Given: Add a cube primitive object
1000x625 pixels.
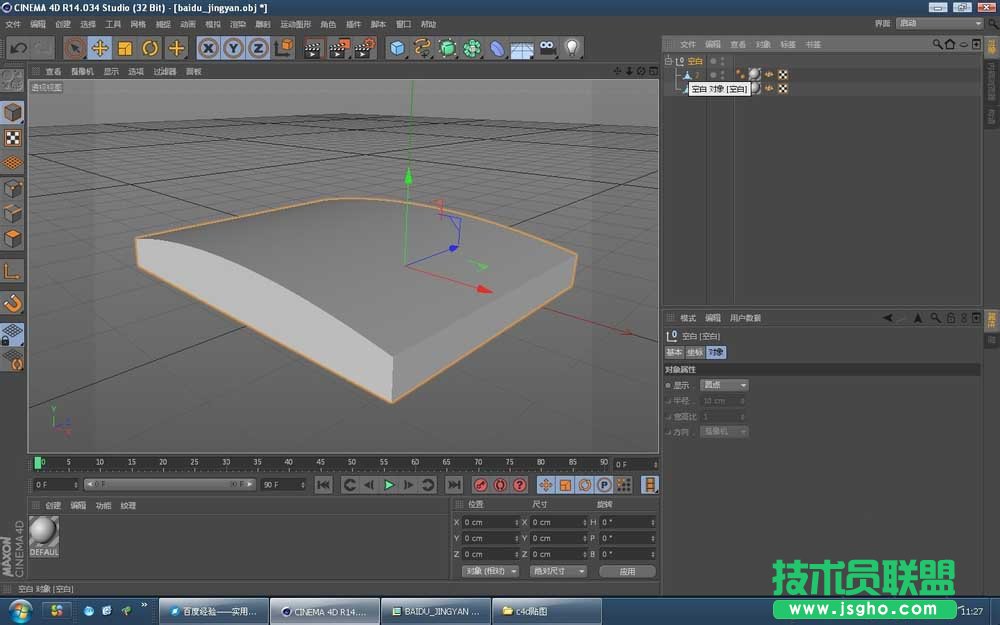Looking at the screenshot, I should 397,47.
